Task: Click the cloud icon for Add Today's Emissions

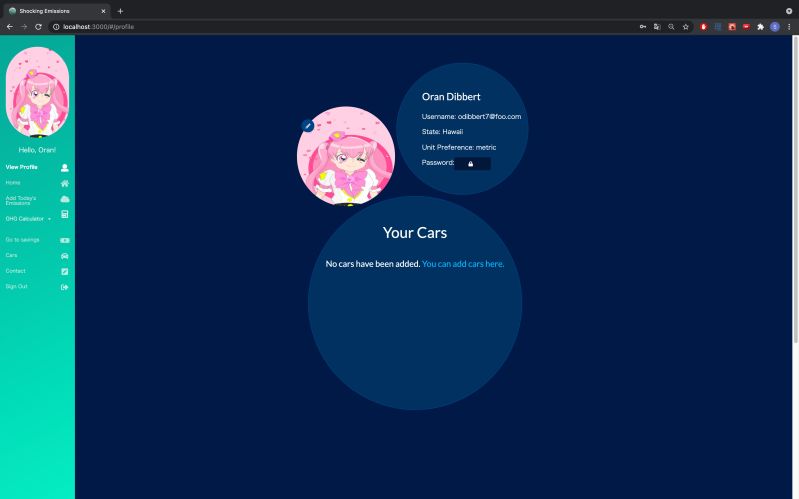Action: (x=65, y=199)
